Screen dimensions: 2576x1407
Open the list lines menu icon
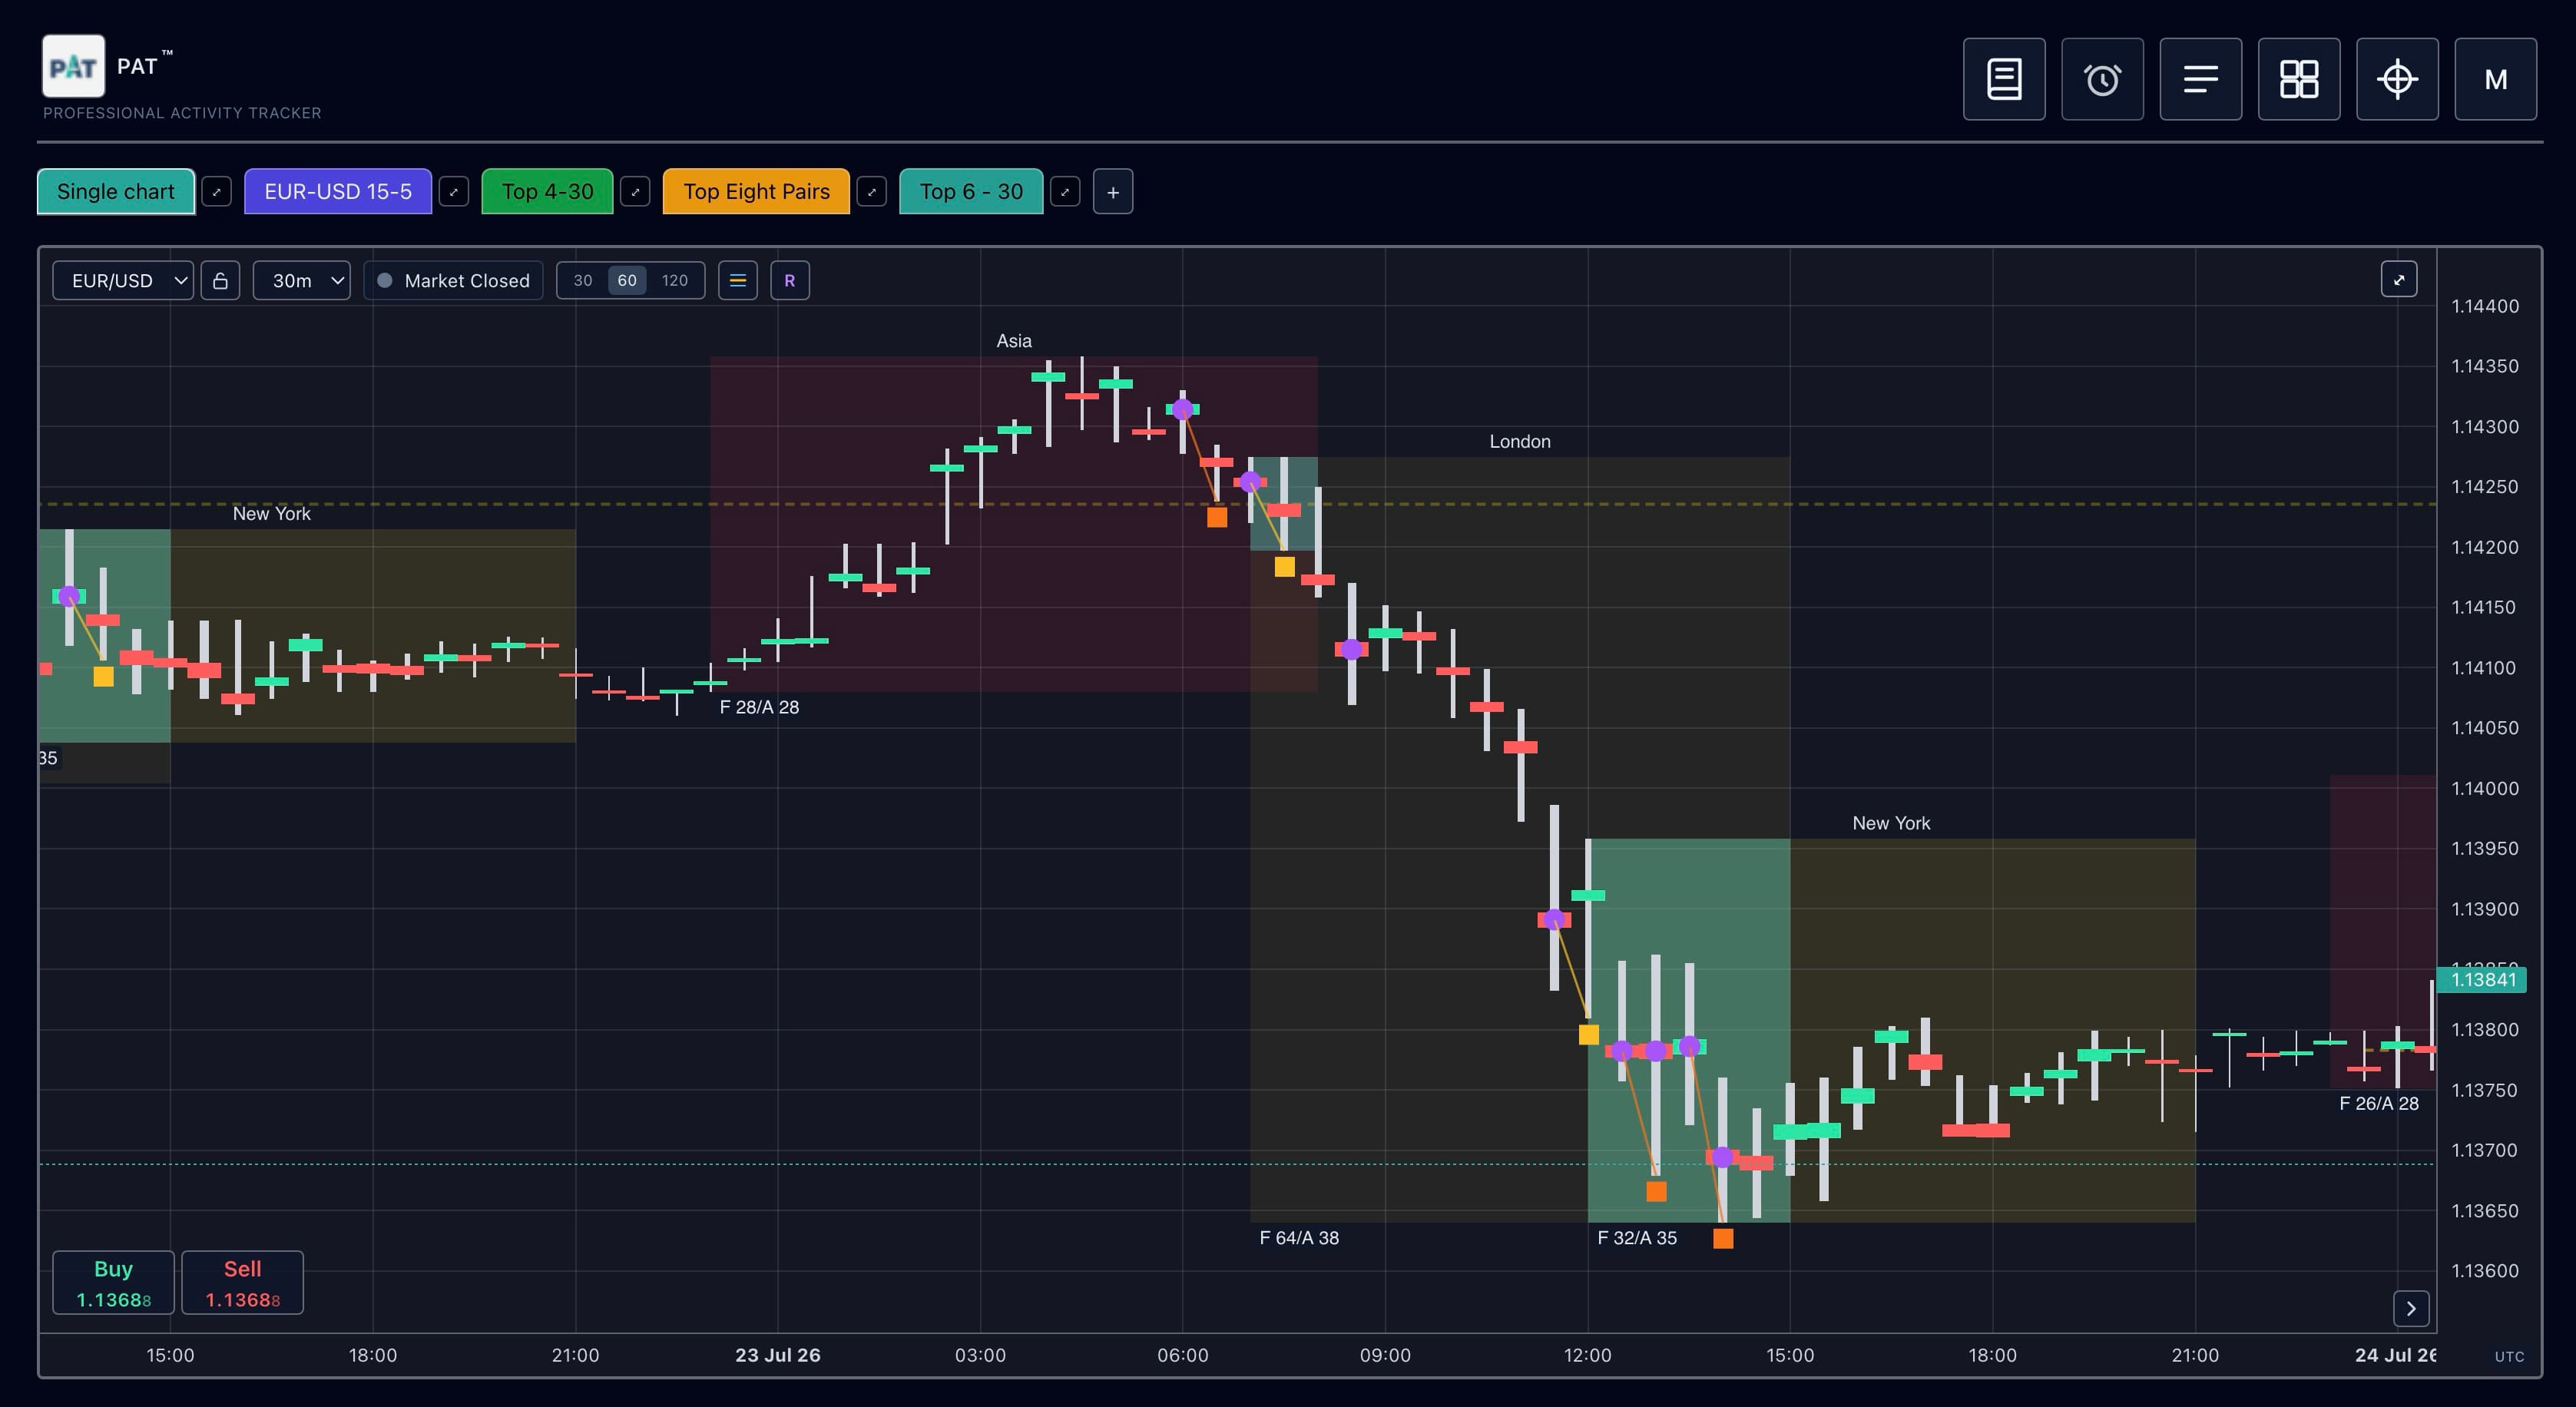2200,79
